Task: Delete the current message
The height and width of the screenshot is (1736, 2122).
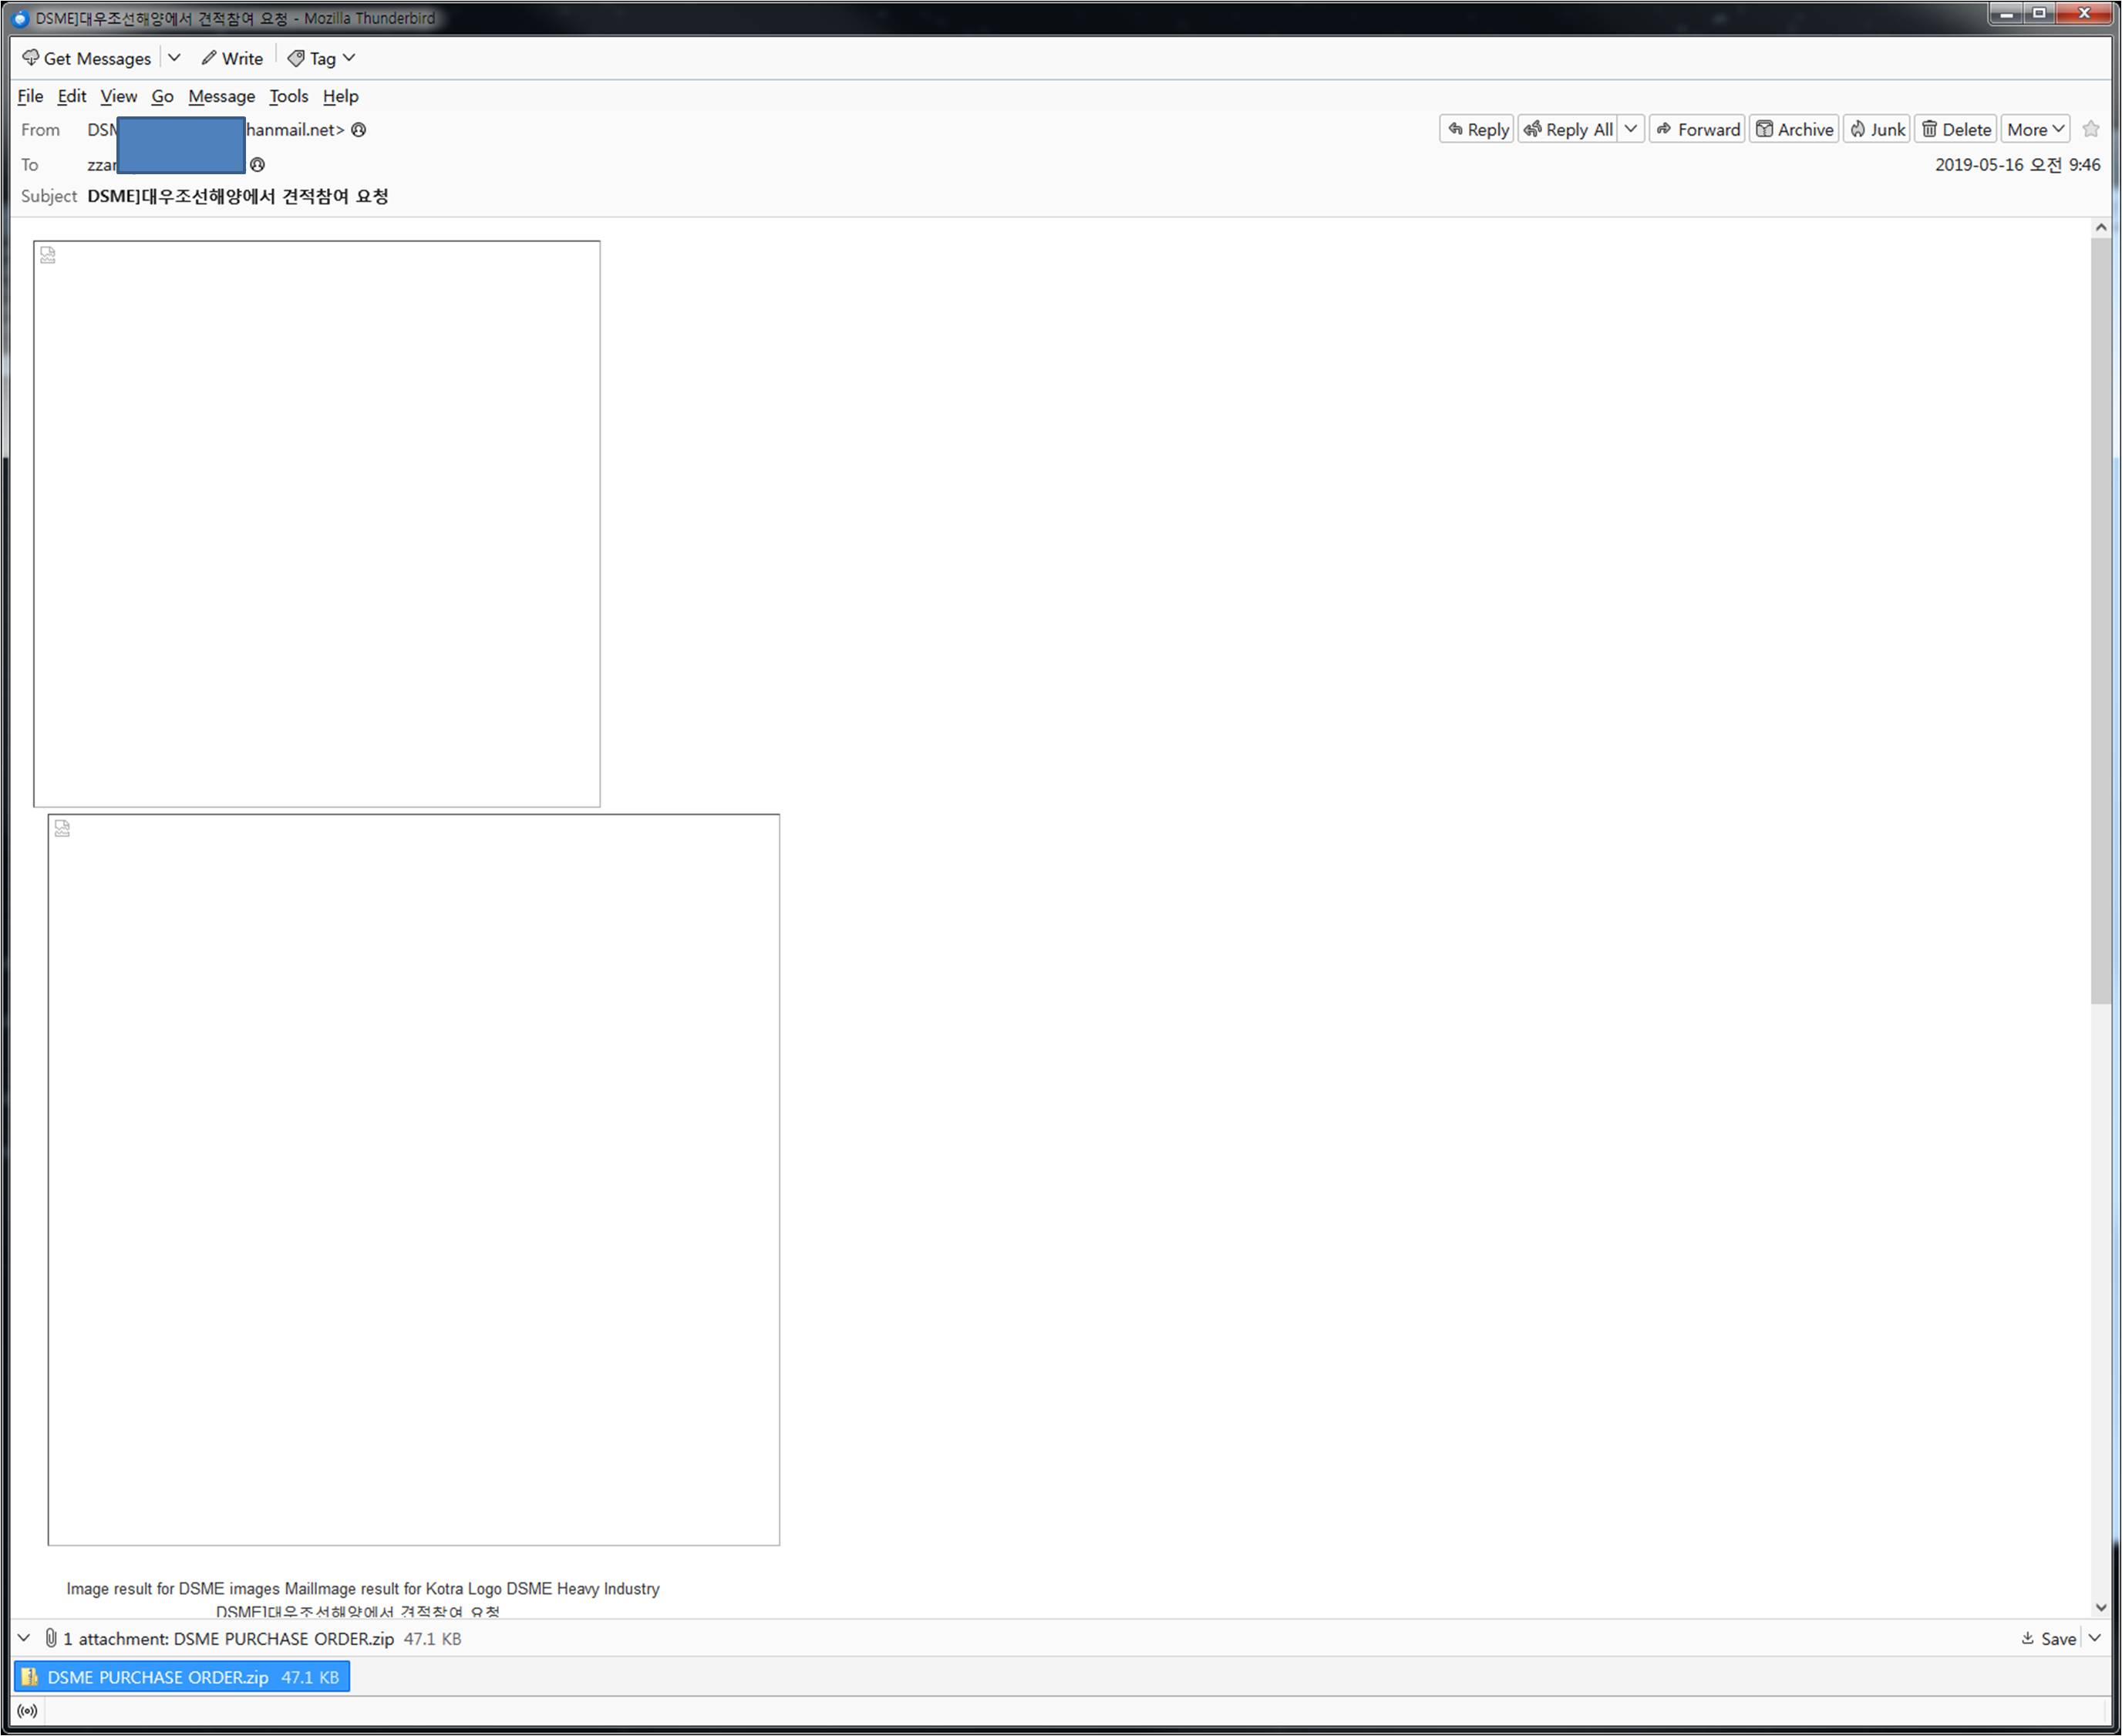Action: pyautogui.click(x=1956, y=129)
